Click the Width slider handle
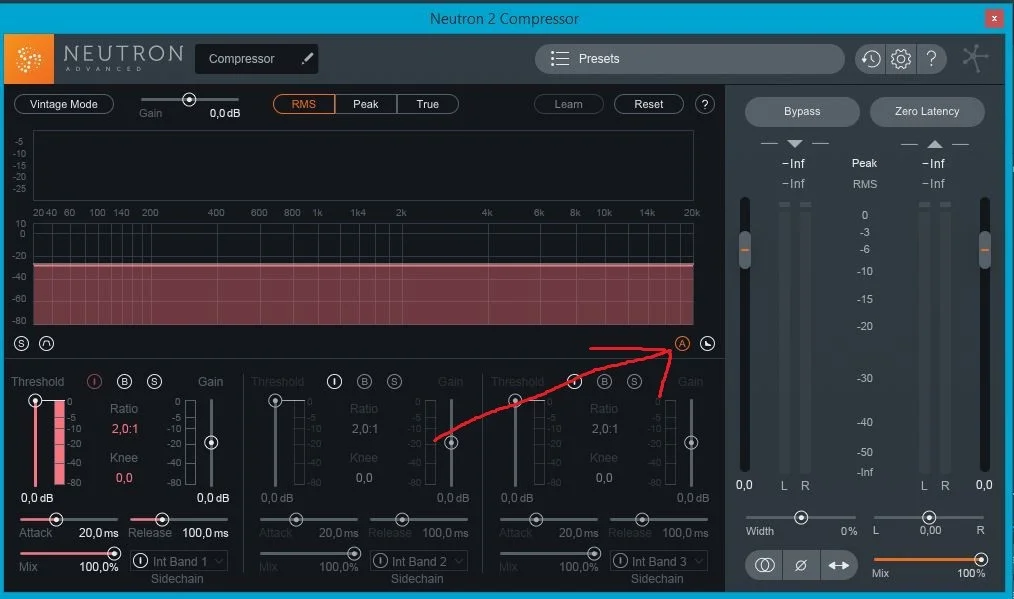This screenshot has width=1014, height=599. click(801, 517)
